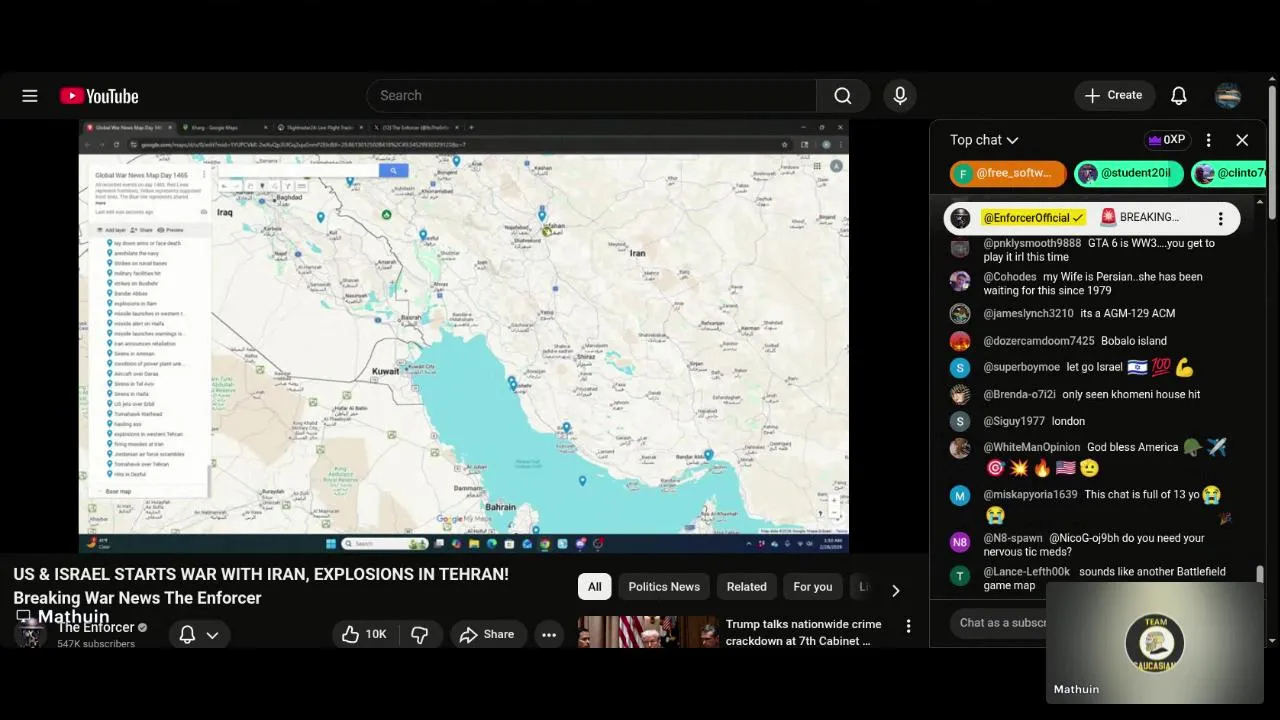This screenshot has width=1280, height=720.
Task: Click the @N8-spawn avatar
Action: 960,542
